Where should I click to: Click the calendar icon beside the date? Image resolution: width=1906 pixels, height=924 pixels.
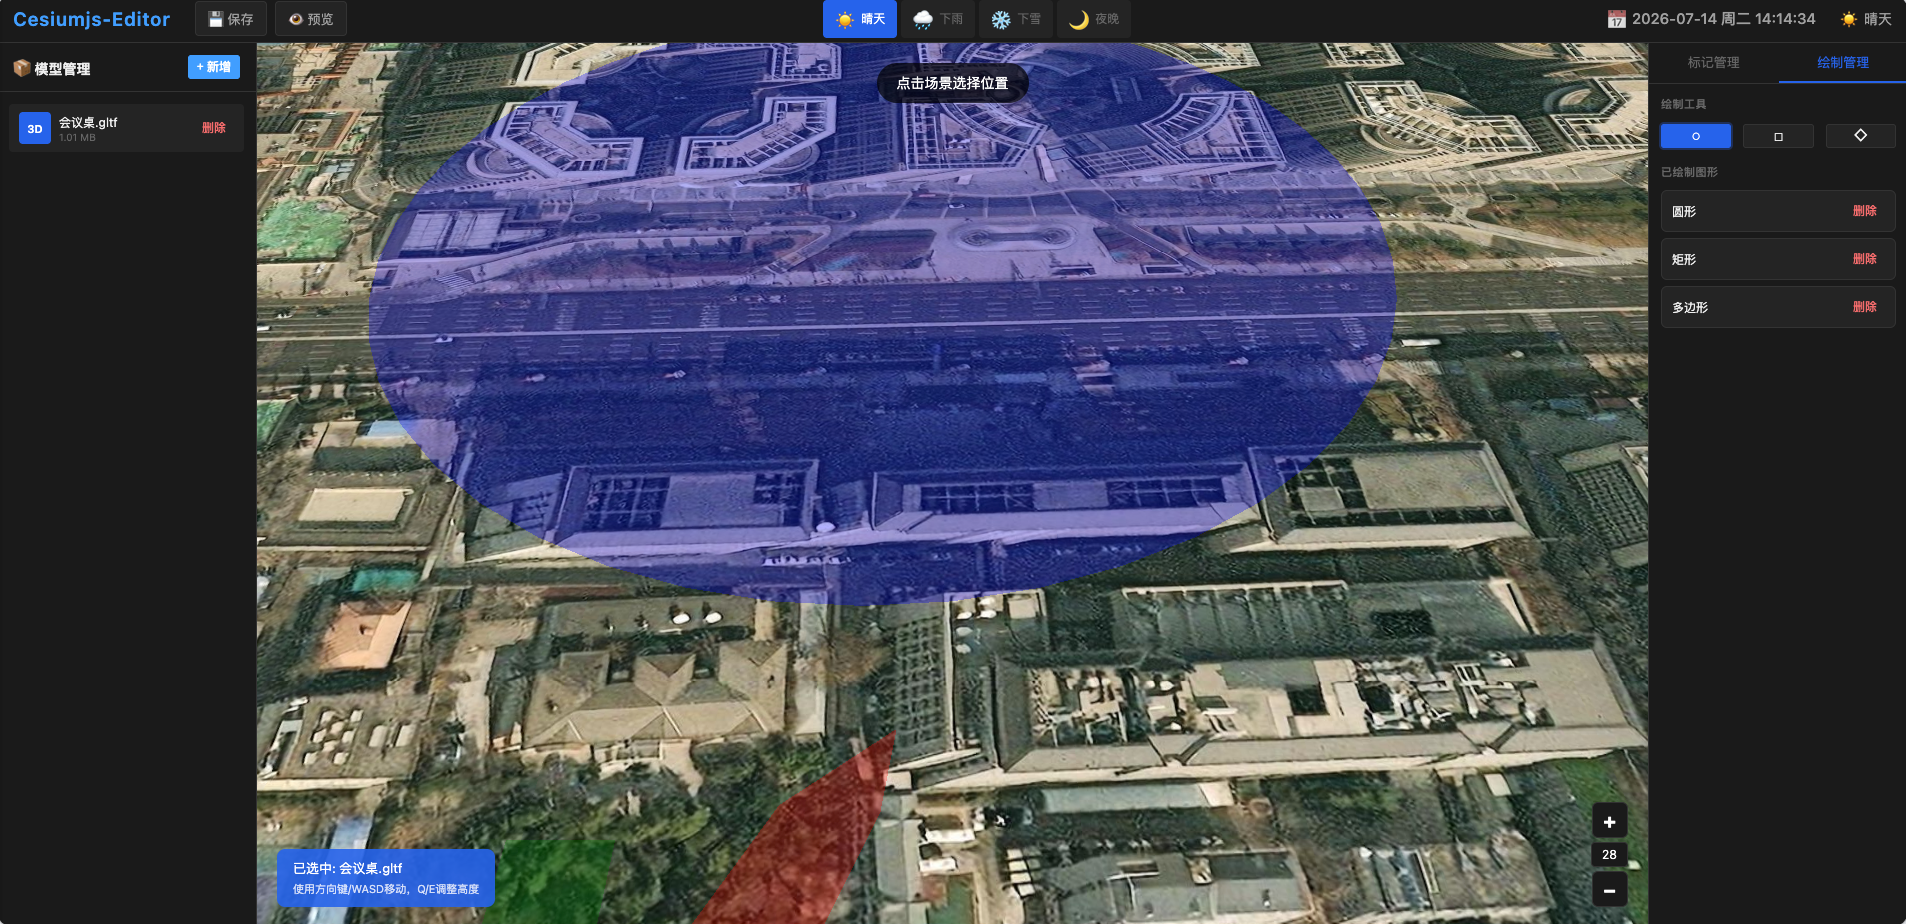click(1616, 19)
